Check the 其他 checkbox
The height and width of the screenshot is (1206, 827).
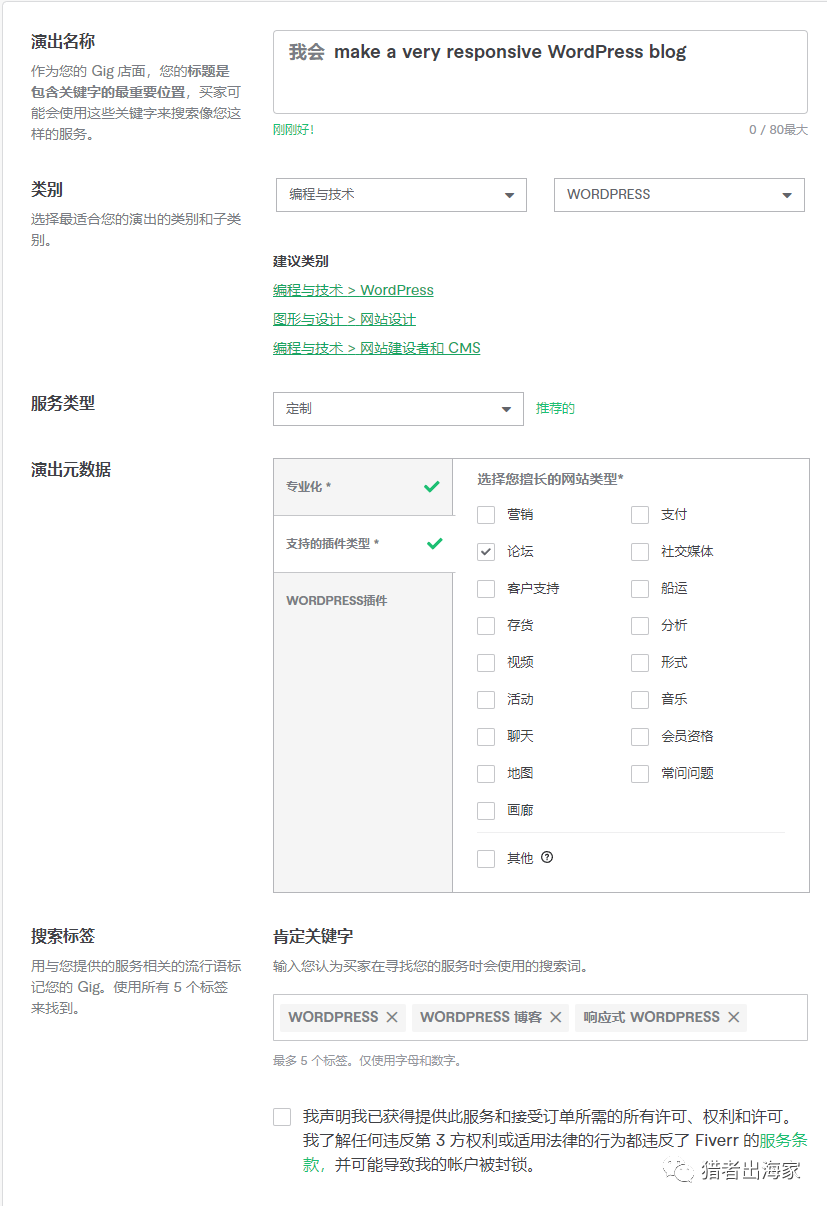pyautogui.click(x=486, y=859)
